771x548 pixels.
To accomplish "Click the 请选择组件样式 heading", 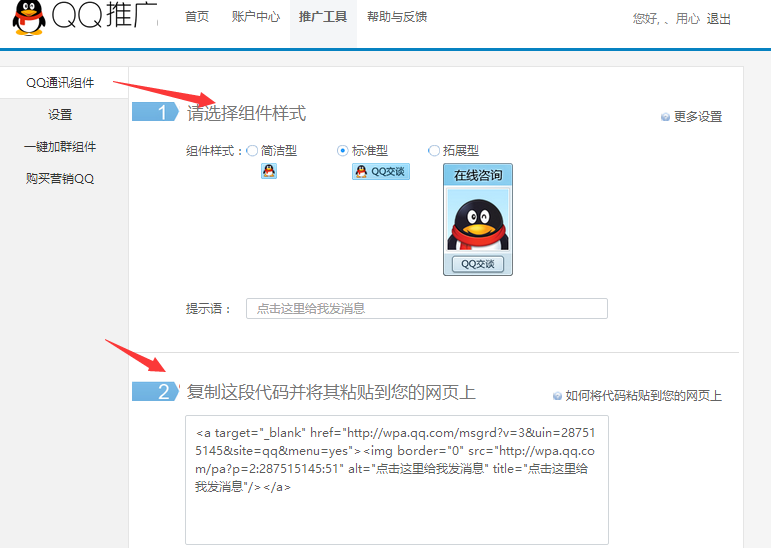I will [x=246, y=113].
